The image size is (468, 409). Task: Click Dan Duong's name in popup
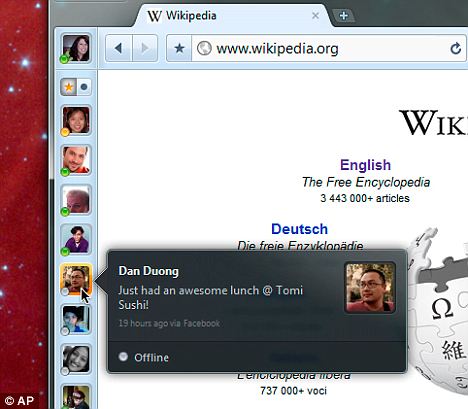pyautogui.click(x=149, y=271)
